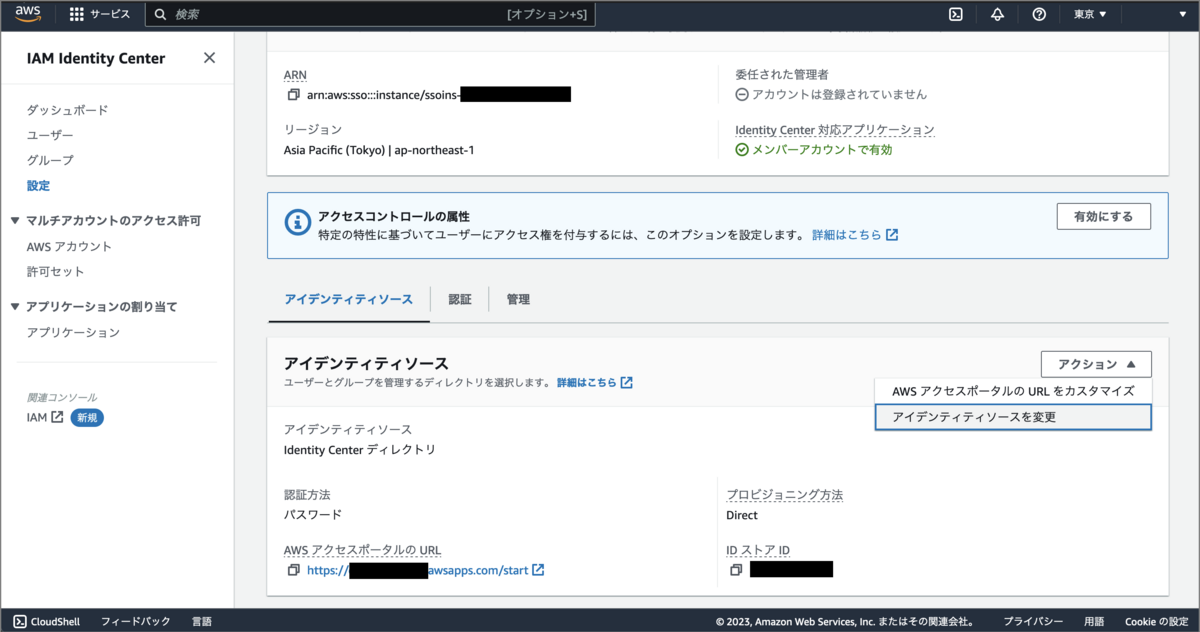
Task: Open the AWS home logo
Action: [x=27, y=14]
